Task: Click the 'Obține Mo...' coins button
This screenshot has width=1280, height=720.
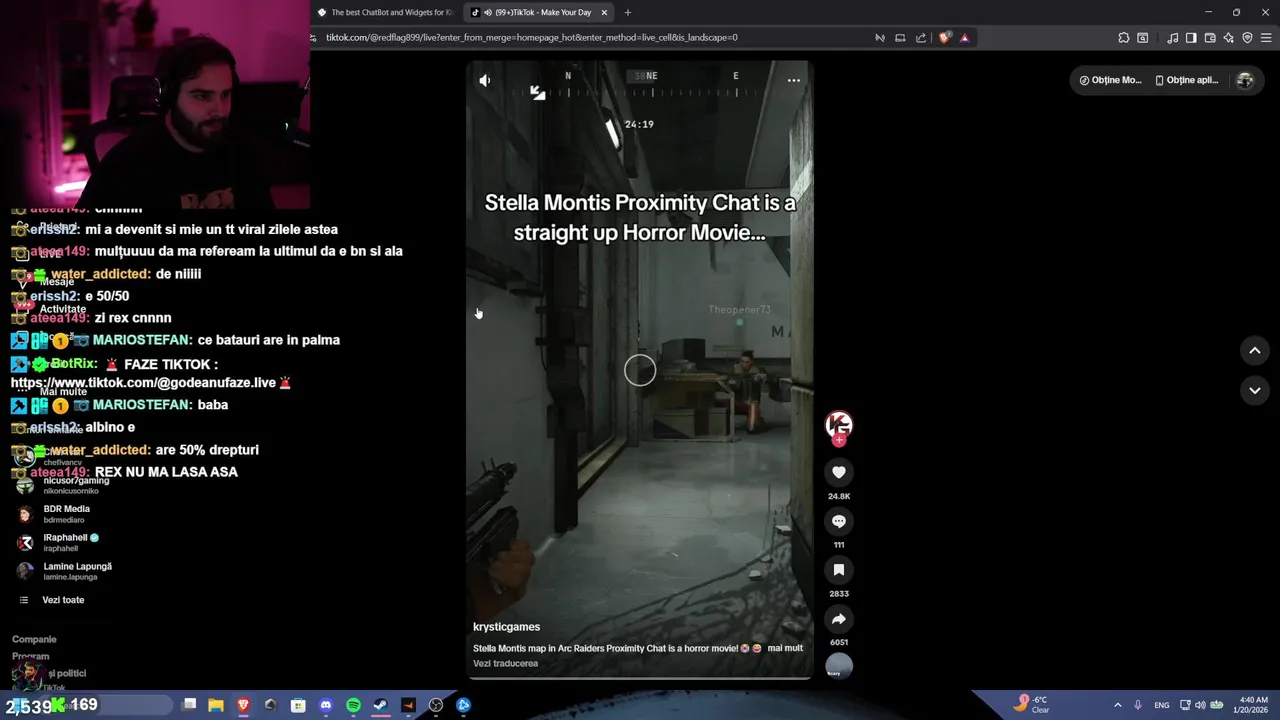Action: pos(1110,80)
